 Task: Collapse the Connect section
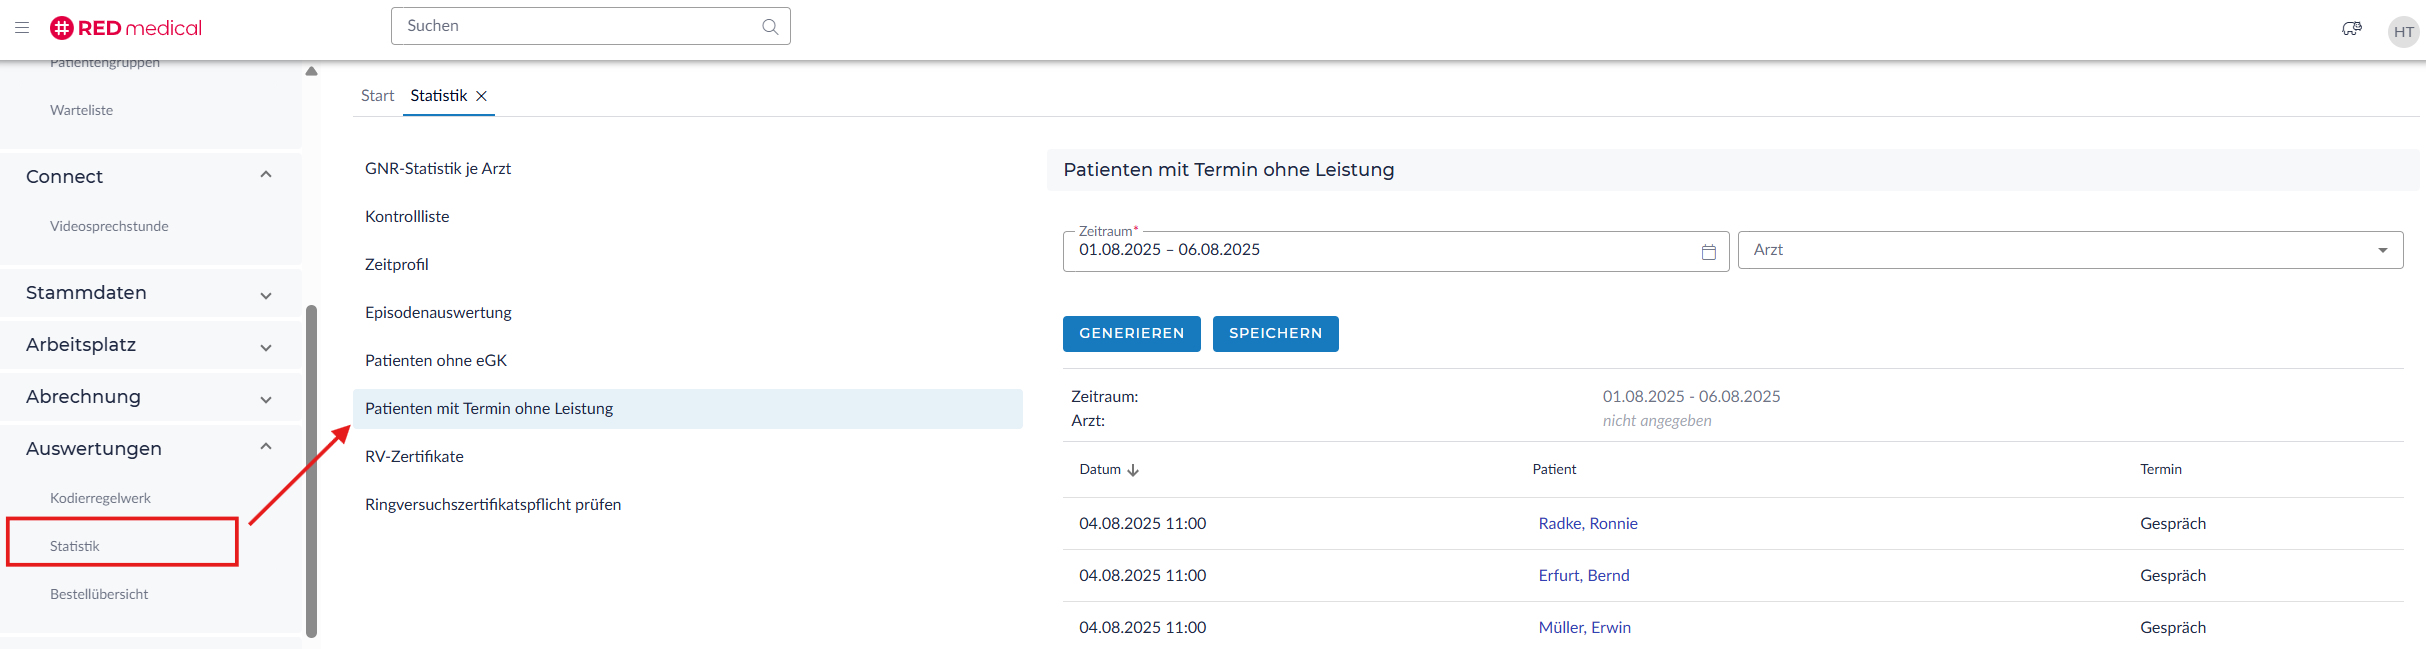(266, 176)
